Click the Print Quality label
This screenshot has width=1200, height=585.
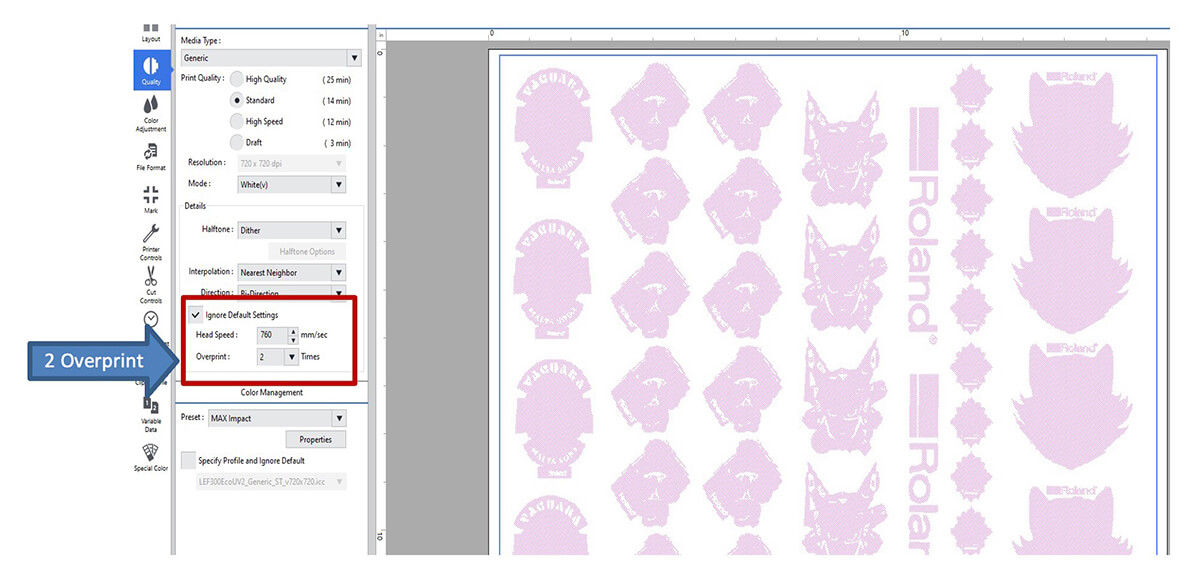[x=203, y=79]
